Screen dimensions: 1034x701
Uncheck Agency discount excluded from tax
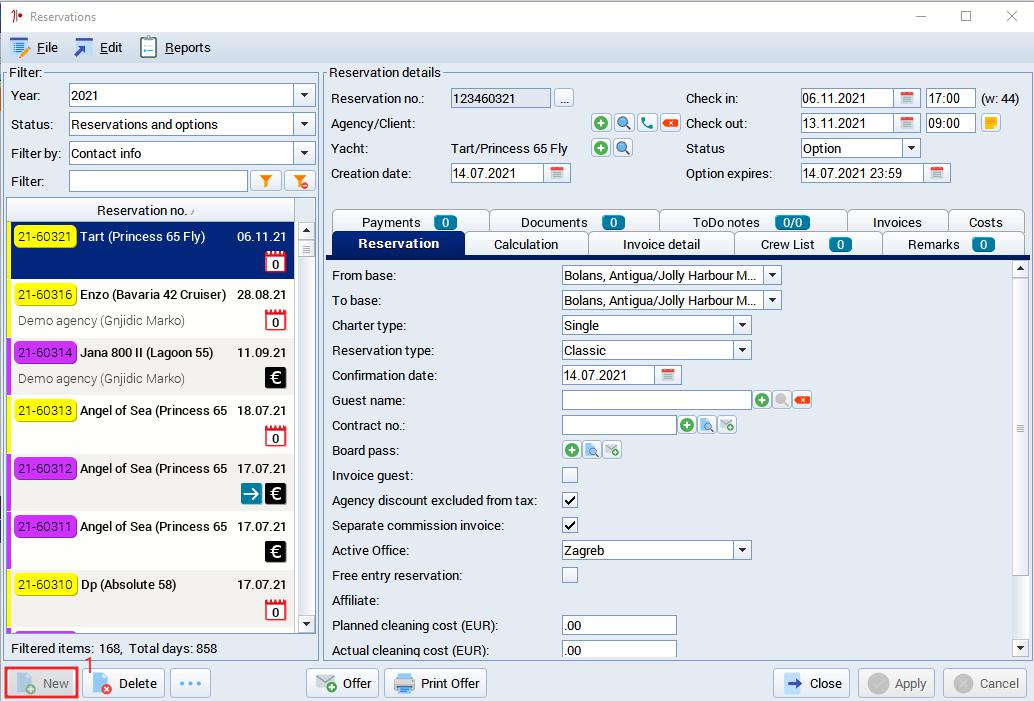[570, 501]
